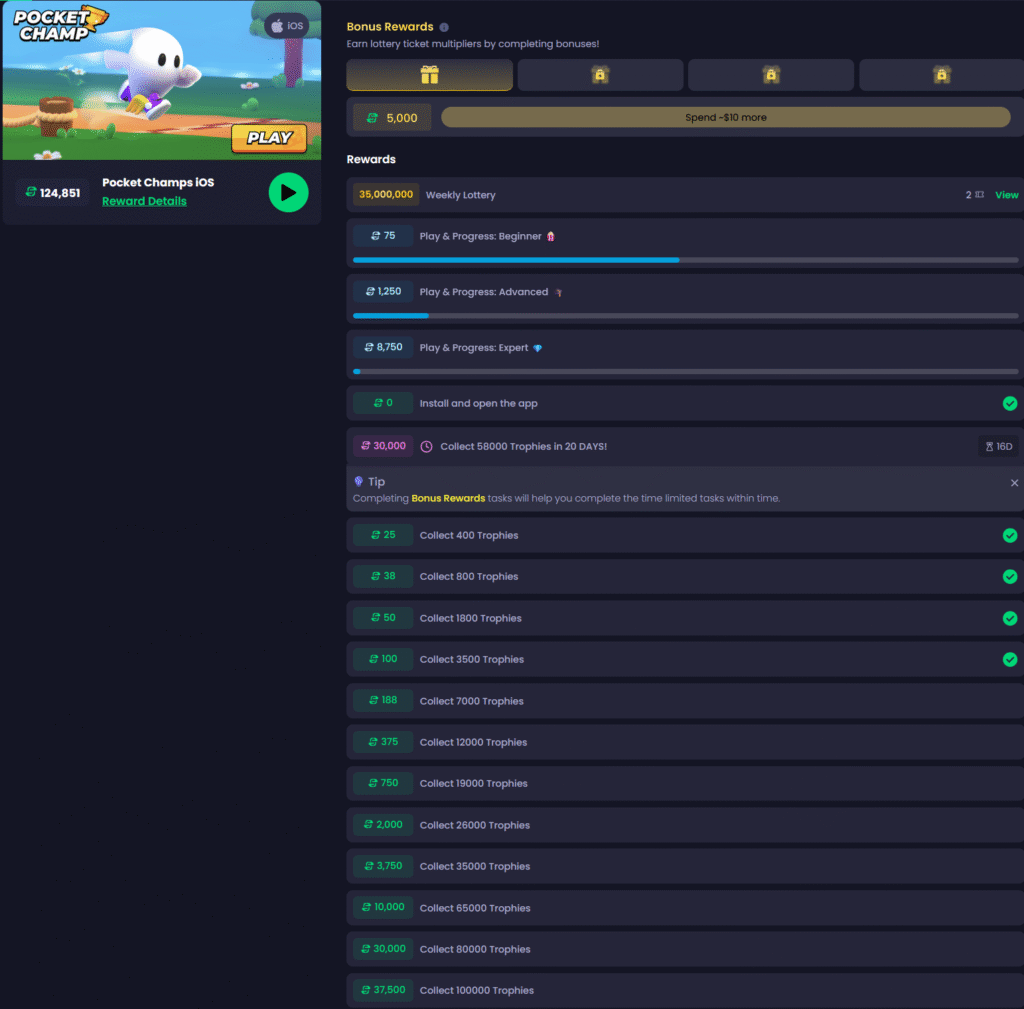The image size is (1024, 1009).
Task: Click the 30,000 reward badge for 20-day task
Action: pos(383,446)
